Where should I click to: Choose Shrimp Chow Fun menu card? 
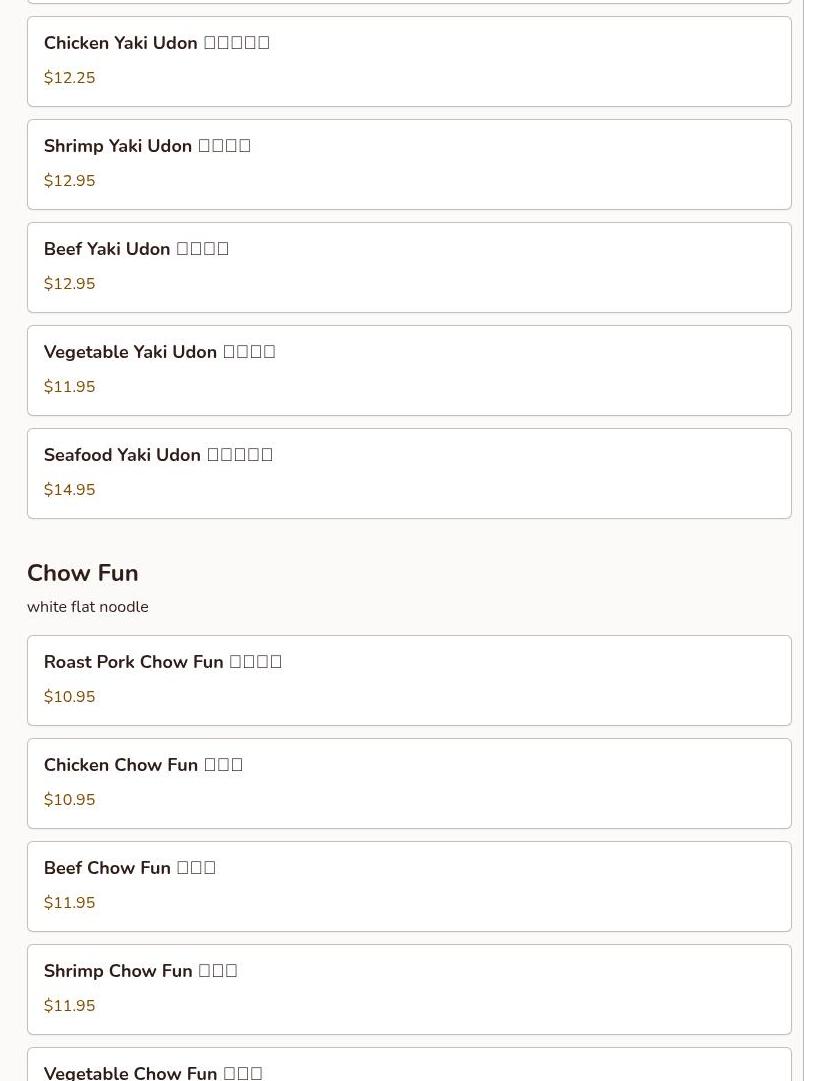(409, 989)
